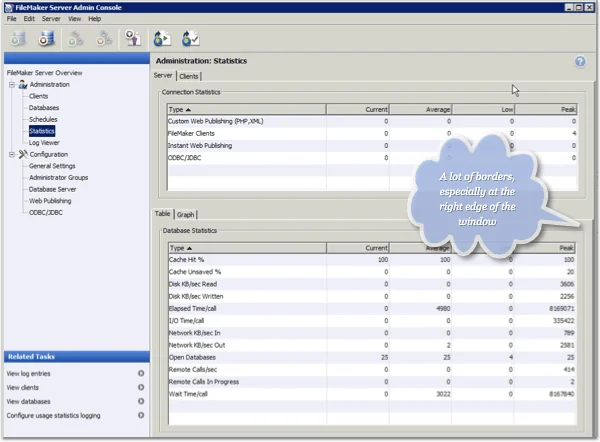Click the third toolbar icon with gears

tap(75, 39)
